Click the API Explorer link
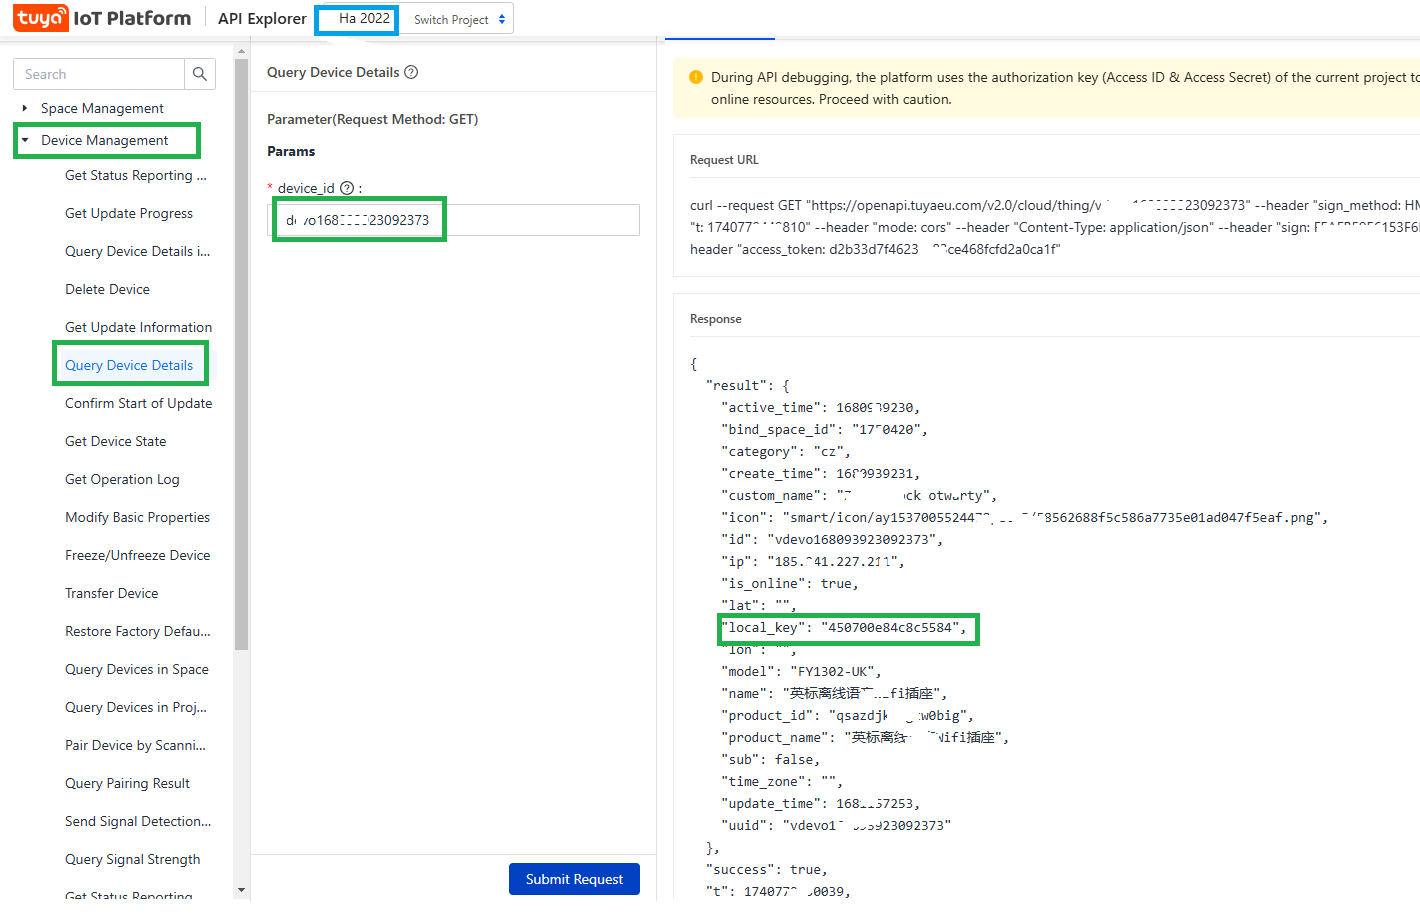This screenshot has width=1420, height=914. [262, 18]
